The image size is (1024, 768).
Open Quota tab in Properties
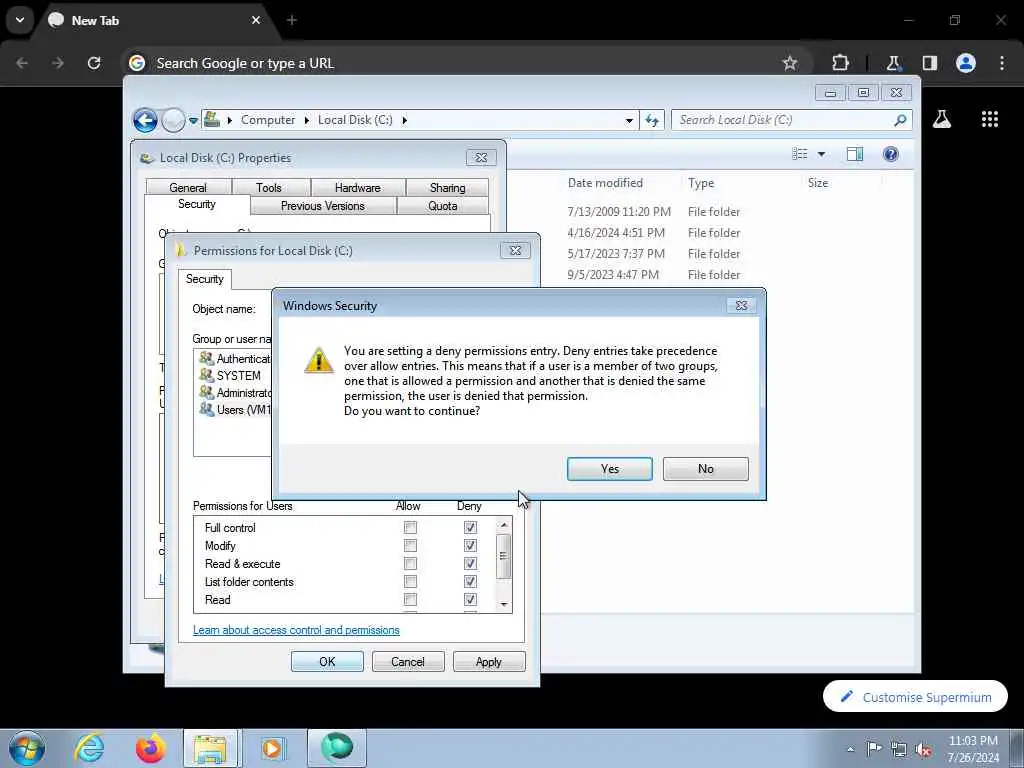pos(443,206)
